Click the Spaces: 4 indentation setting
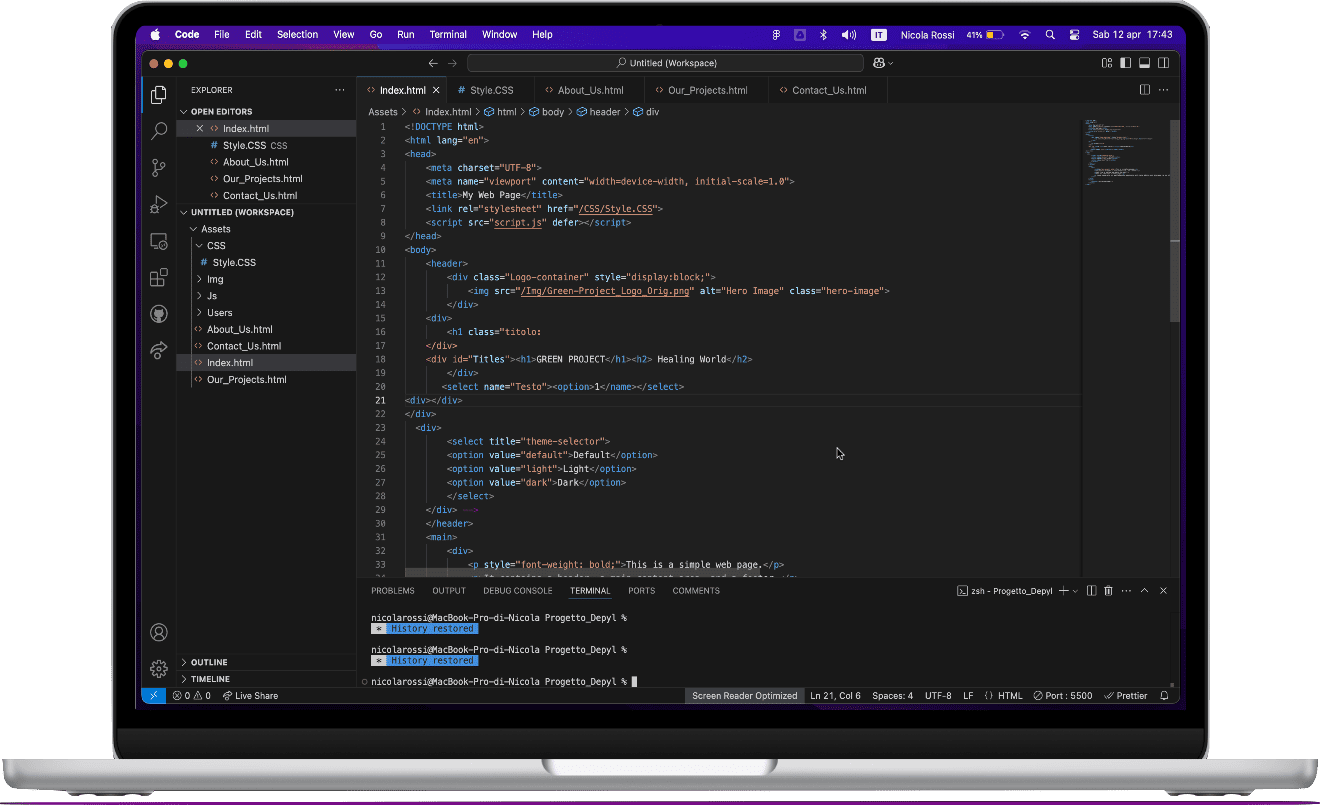The width and height of the screenshot is (1320, 805). click(x=892, y=696)
